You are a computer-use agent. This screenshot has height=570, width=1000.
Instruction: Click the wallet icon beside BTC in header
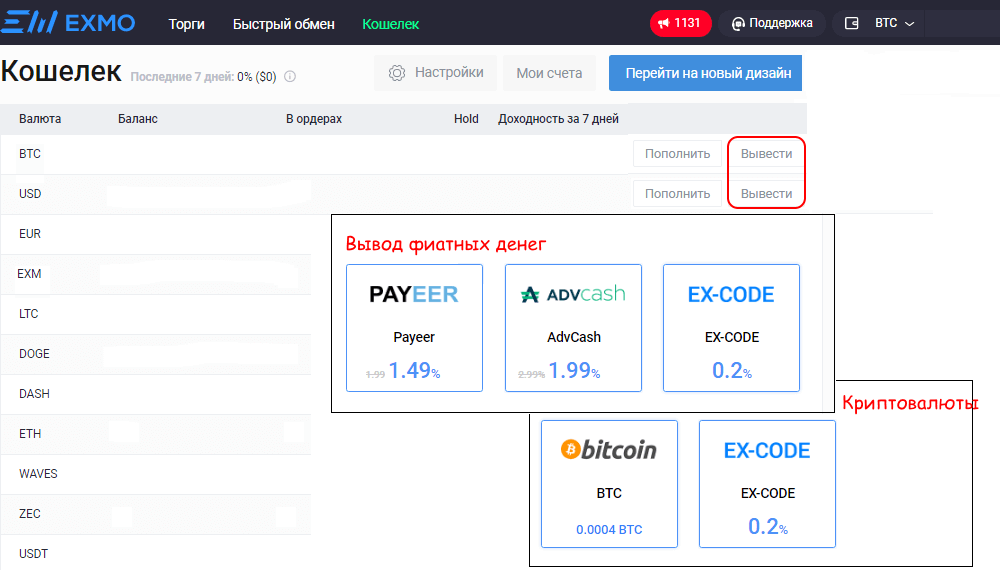pos(852,23)
